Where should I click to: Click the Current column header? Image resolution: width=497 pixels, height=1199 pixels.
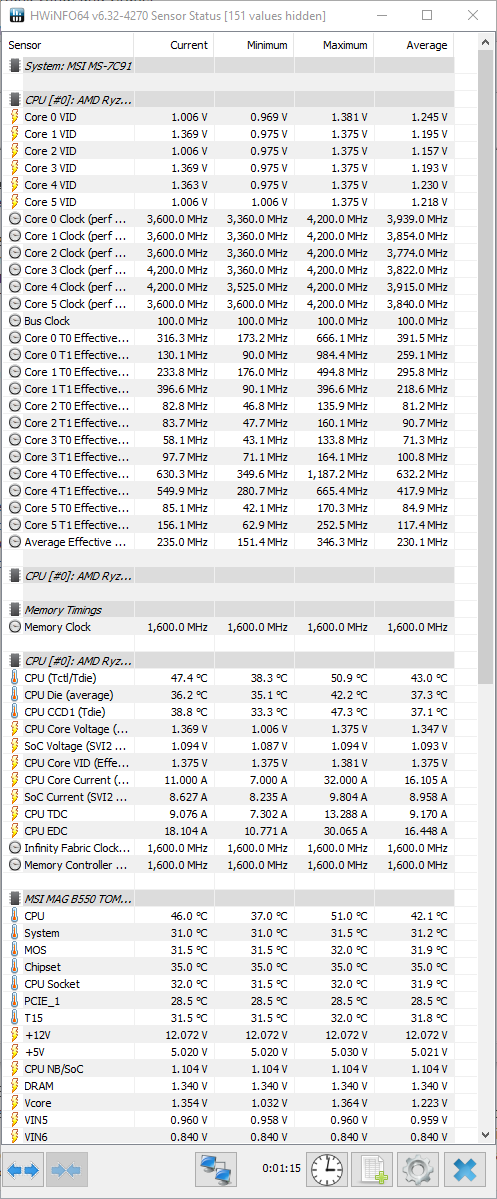[174, 45]
